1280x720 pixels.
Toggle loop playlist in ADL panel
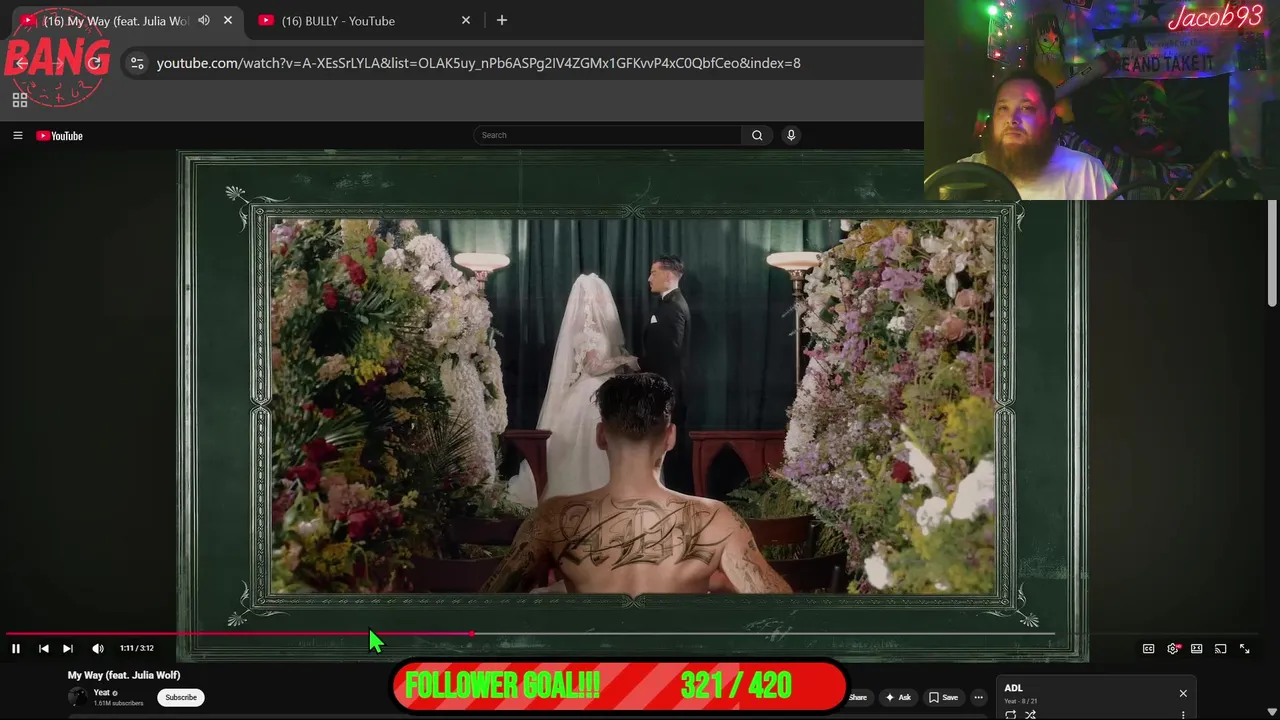(x=1010, y=714)
